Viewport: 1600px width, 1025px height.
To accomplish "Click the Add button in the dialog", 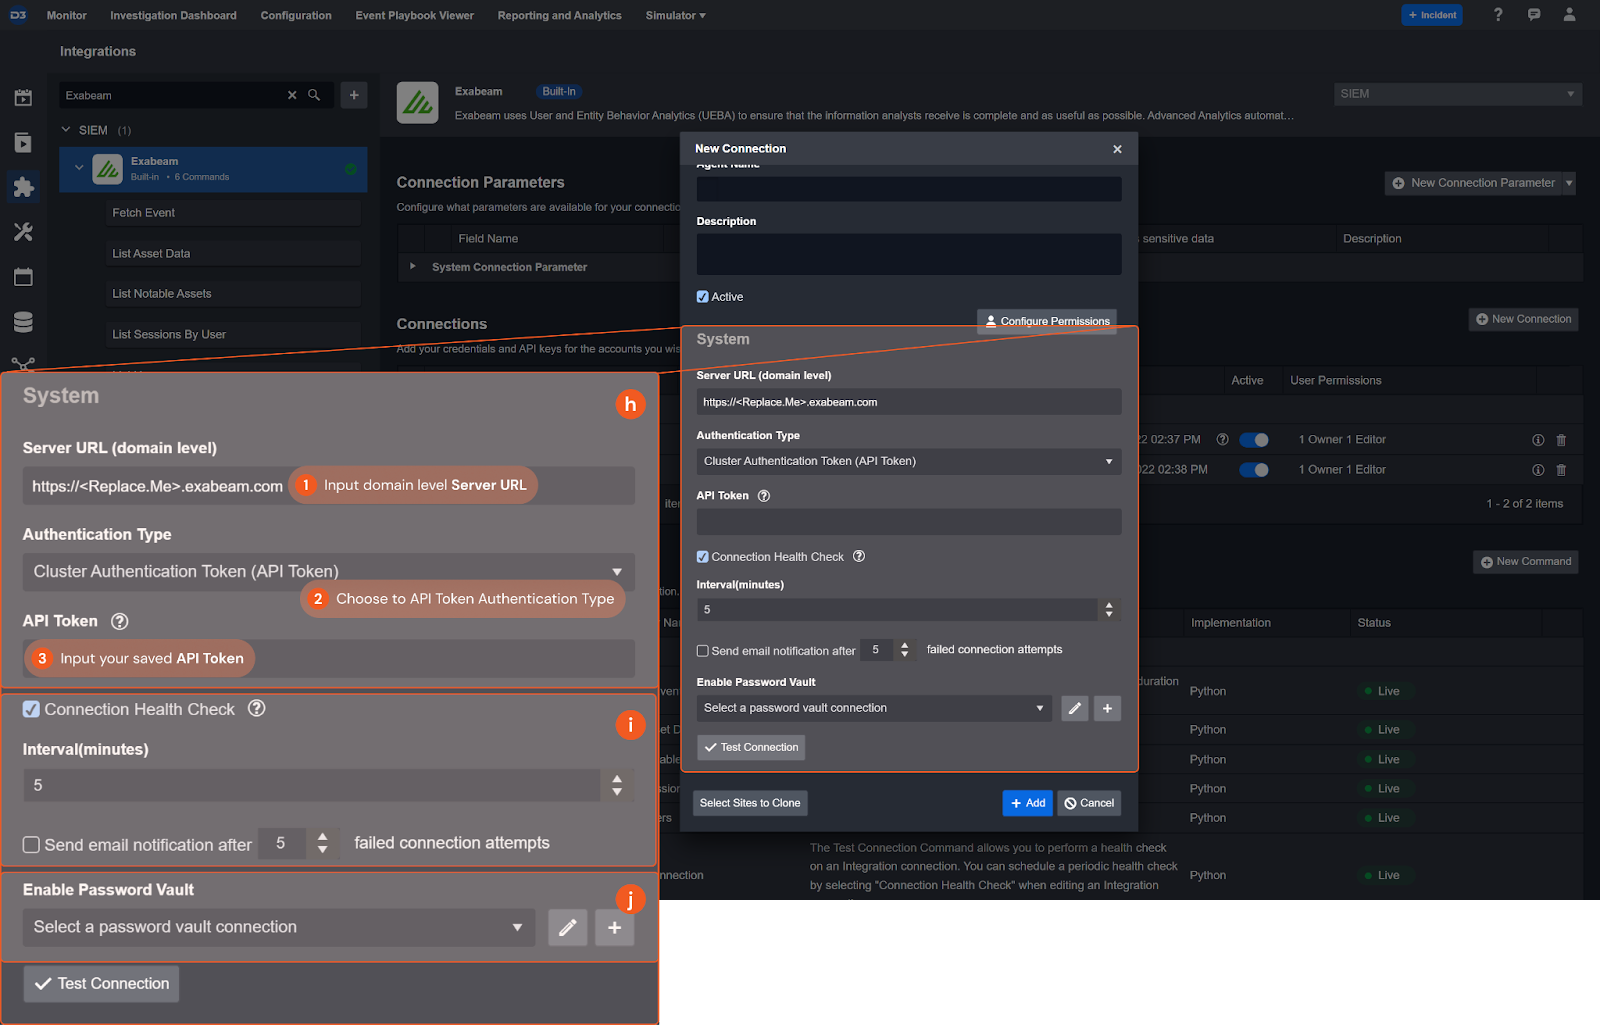I will click(x=1028, y=803).
